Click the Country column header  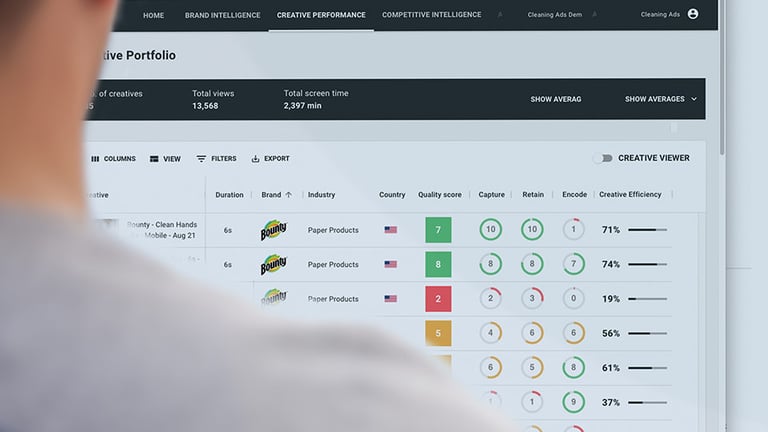tap(392, 194)
